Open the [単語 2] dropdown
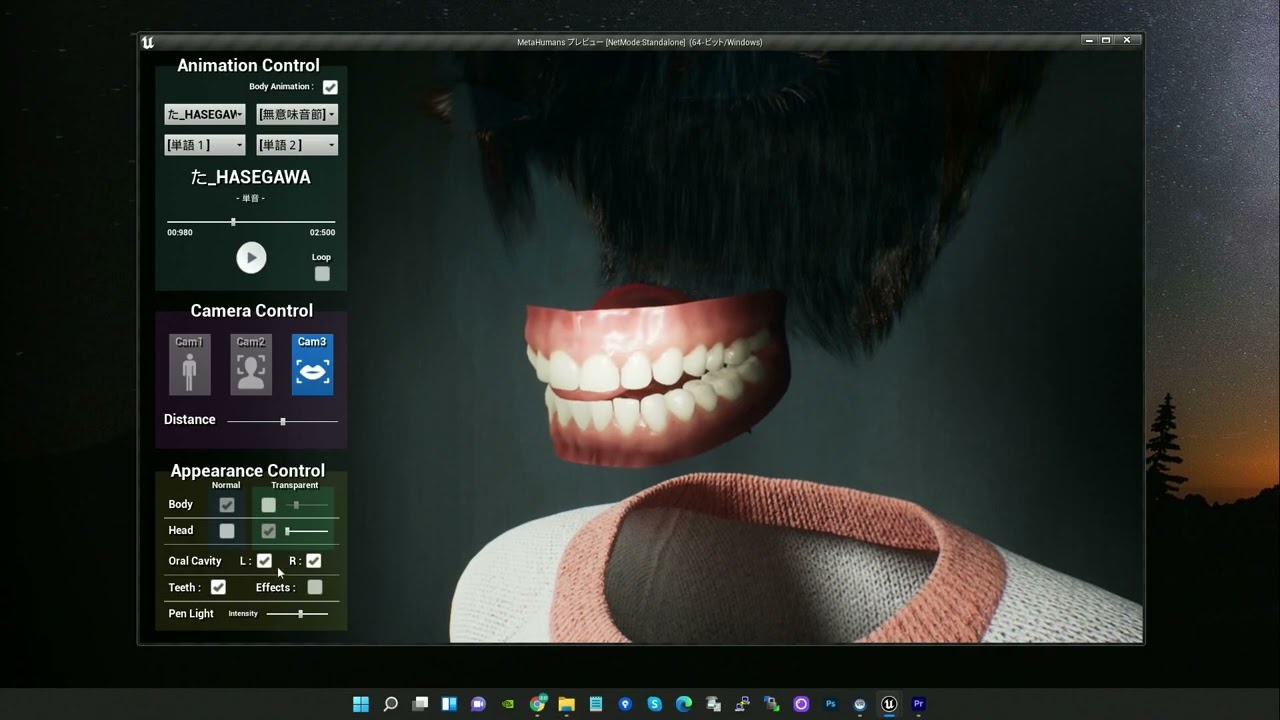1280x720 pixels. pyautogui.click(x=297, y=145)
